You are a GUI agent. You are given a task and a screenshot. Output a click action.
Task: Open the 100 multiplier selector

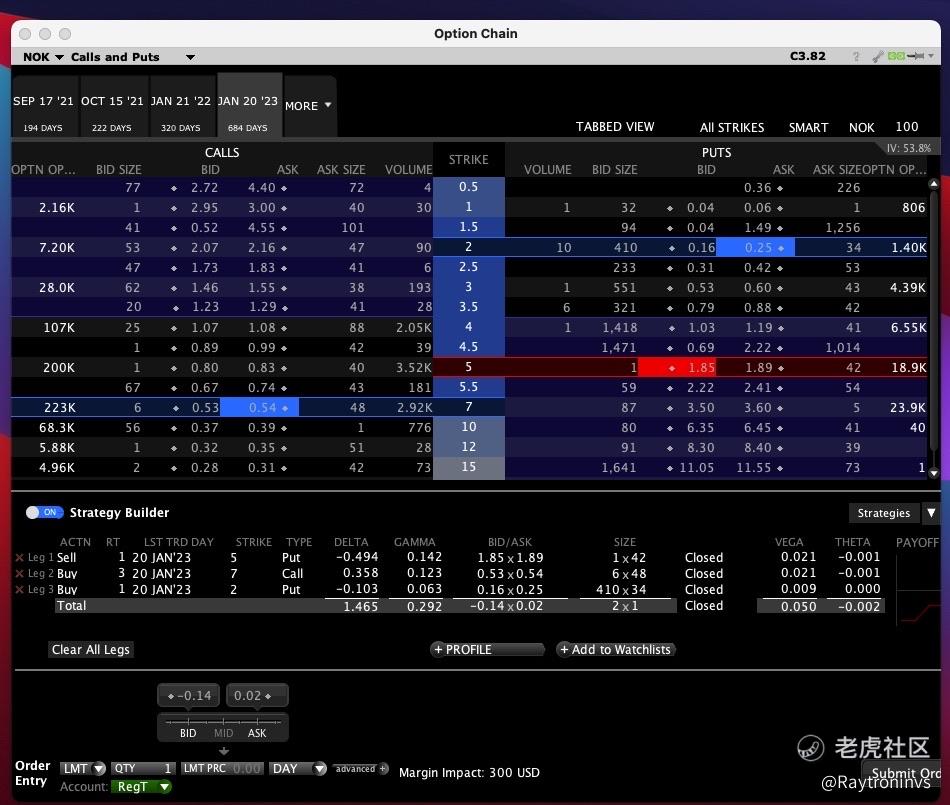[x=907, y=127]
